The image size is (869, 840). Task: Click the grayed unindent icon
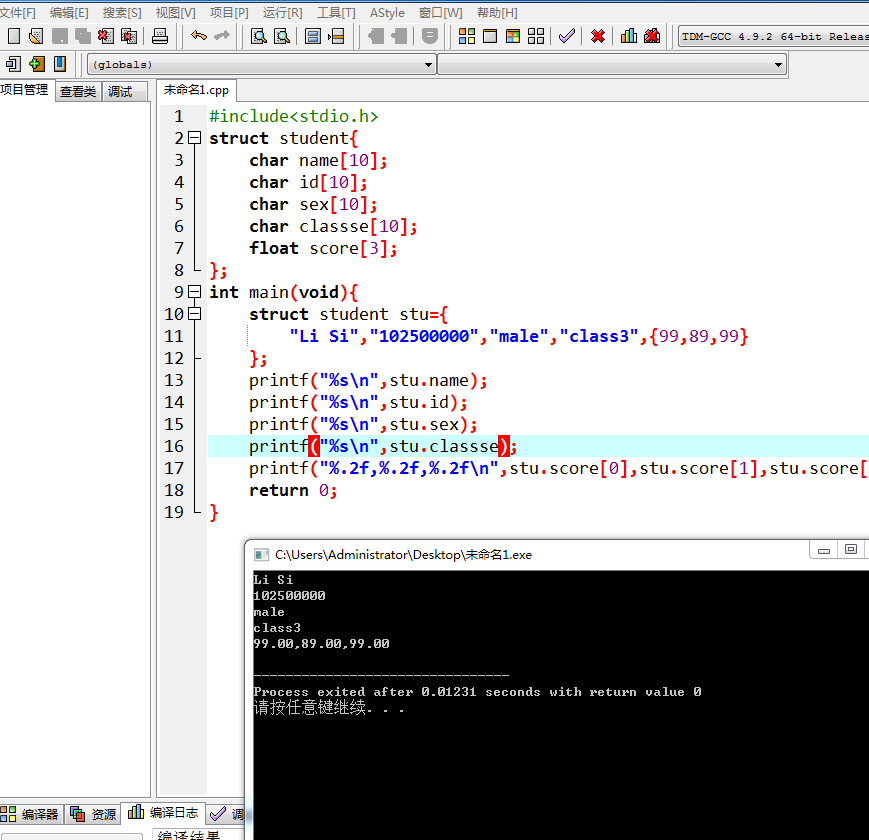click(398, 37)
